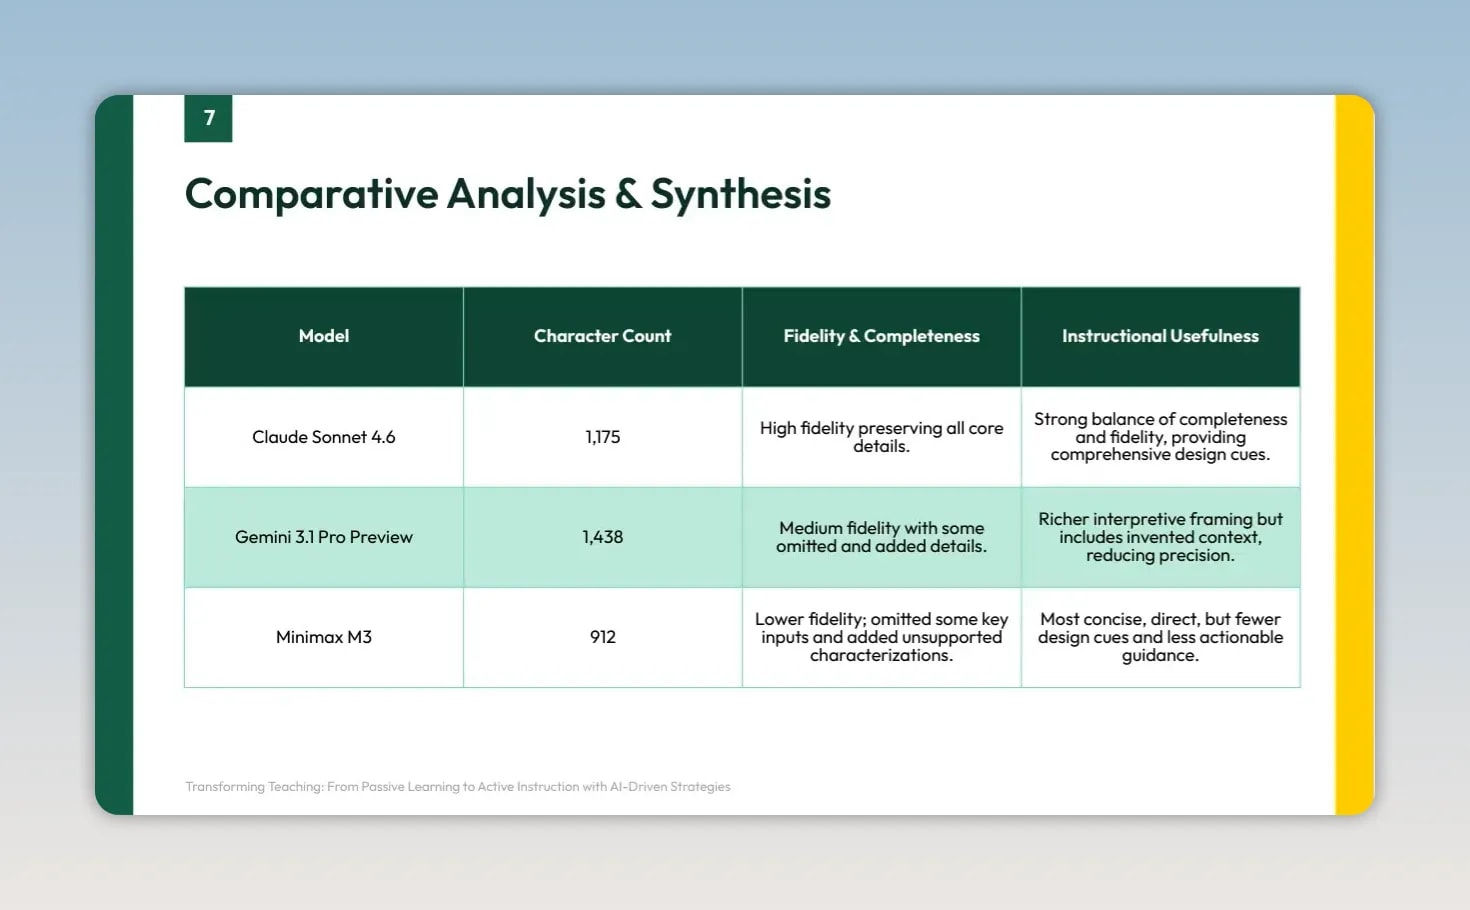Select 'Most concise, direct' cell

1160,637
